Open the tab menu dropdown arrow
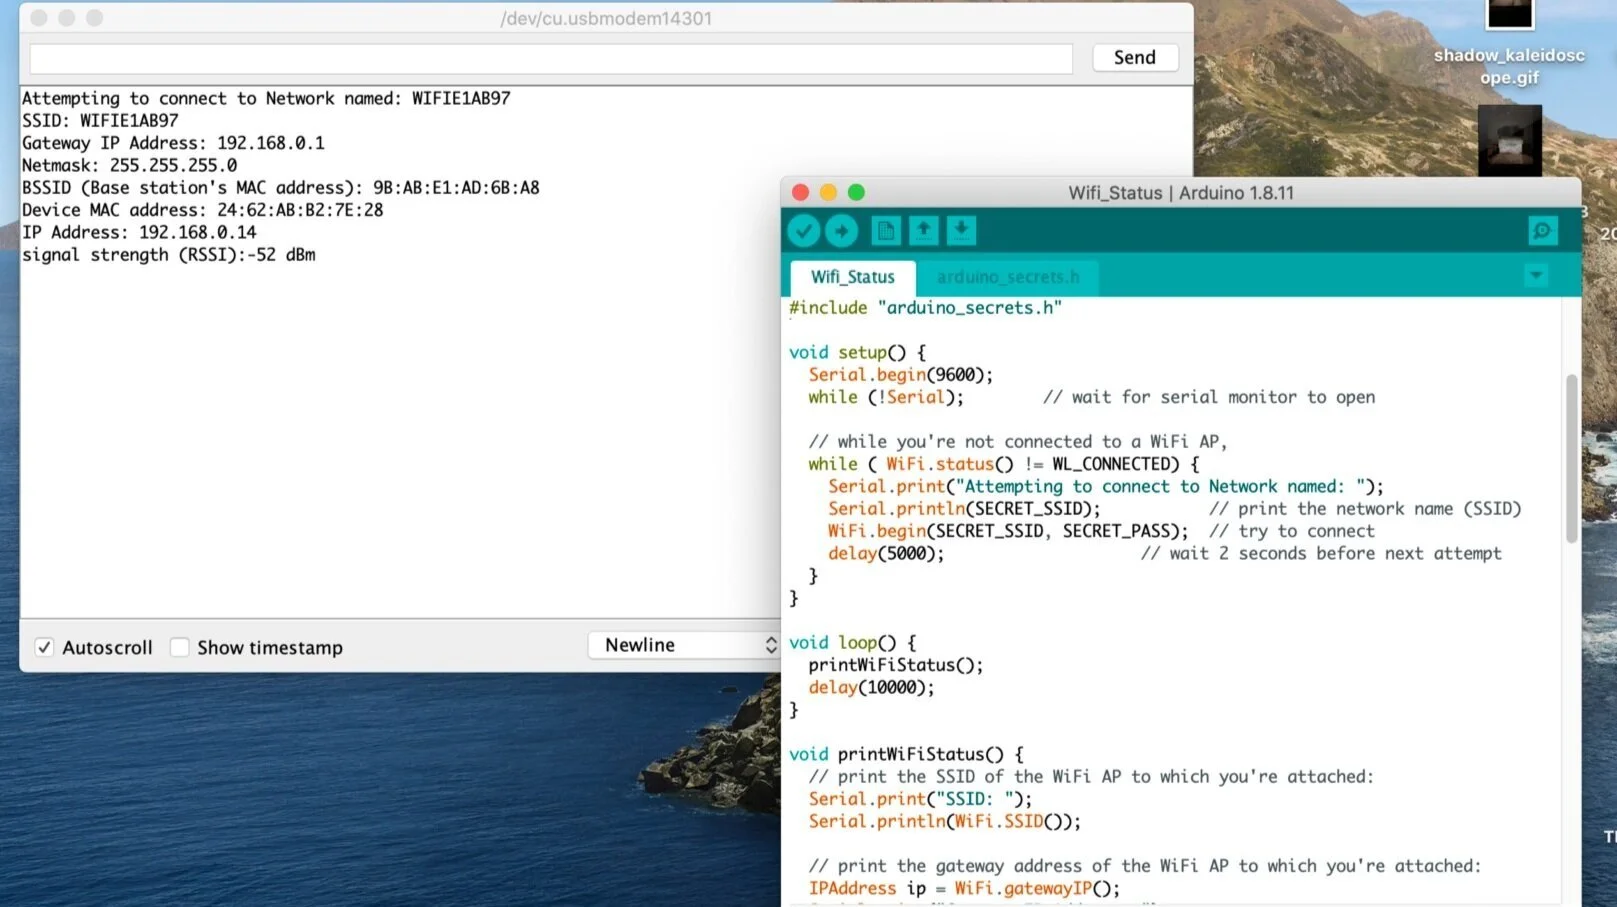This screenshot has height=907, width=1617. pos(1536,275)
